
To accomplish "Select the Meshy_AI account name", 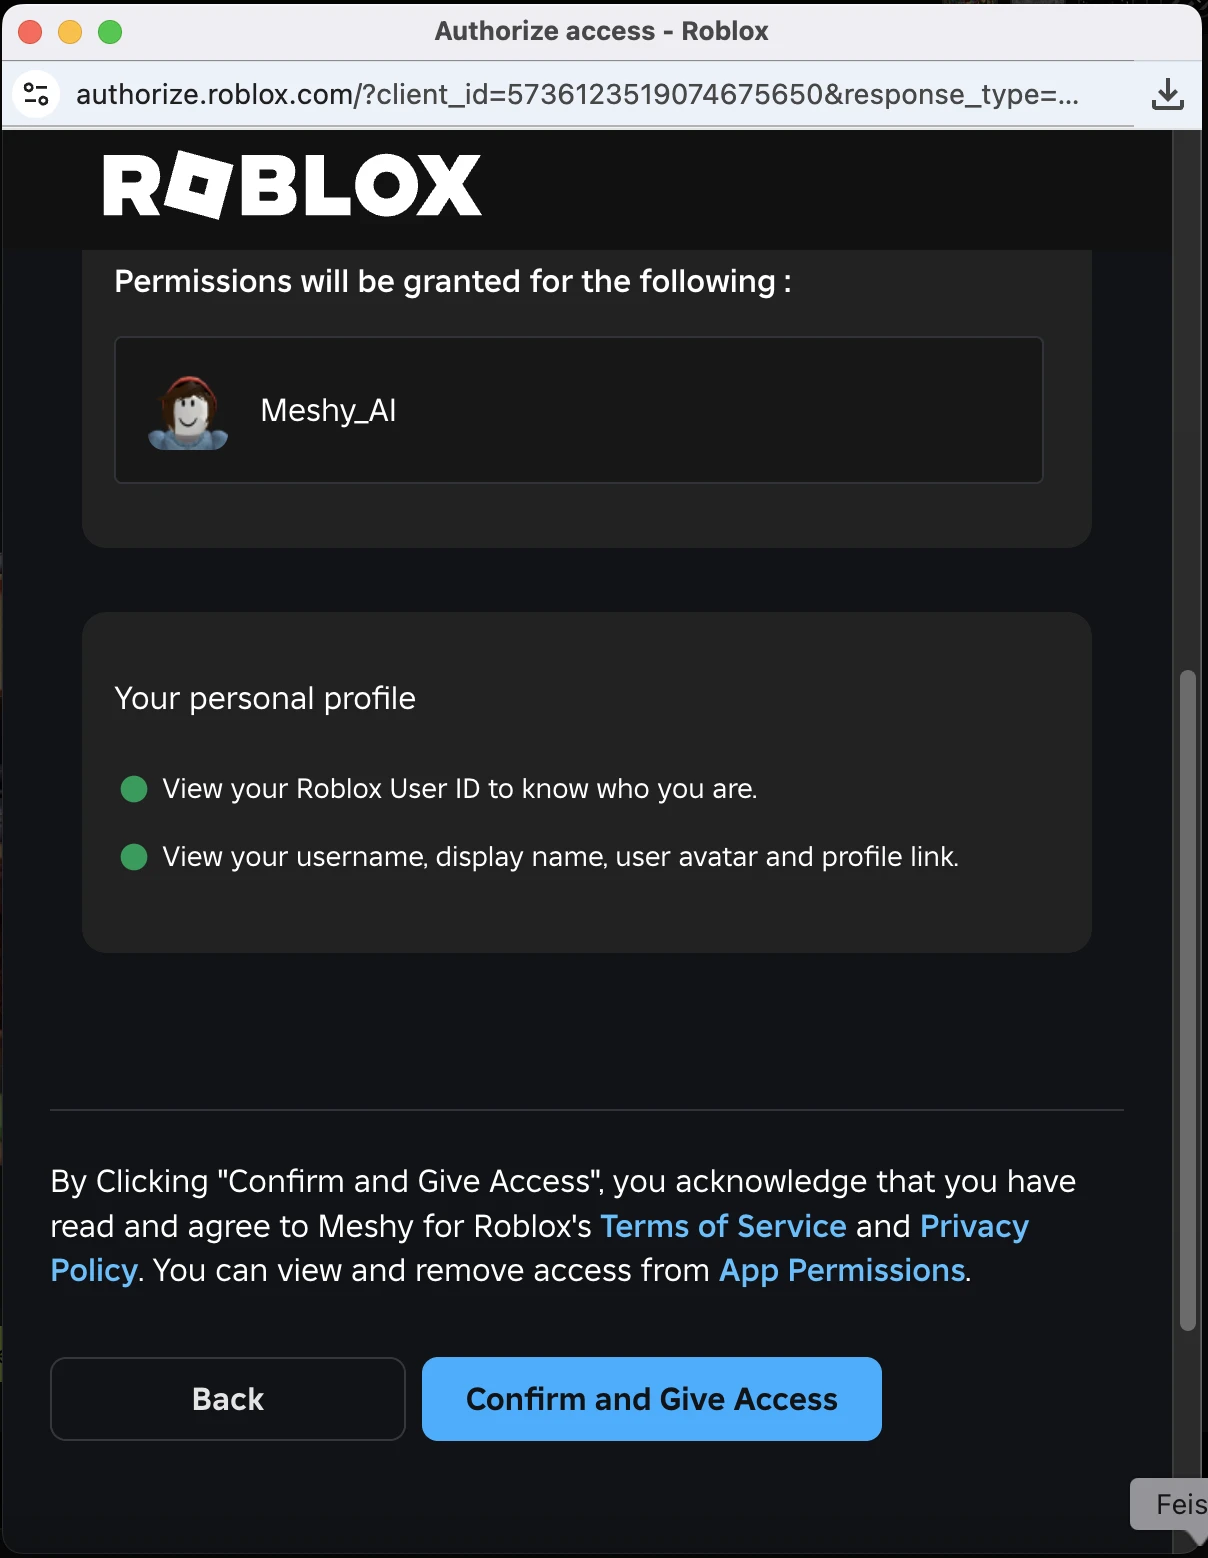I will point(328,411).
